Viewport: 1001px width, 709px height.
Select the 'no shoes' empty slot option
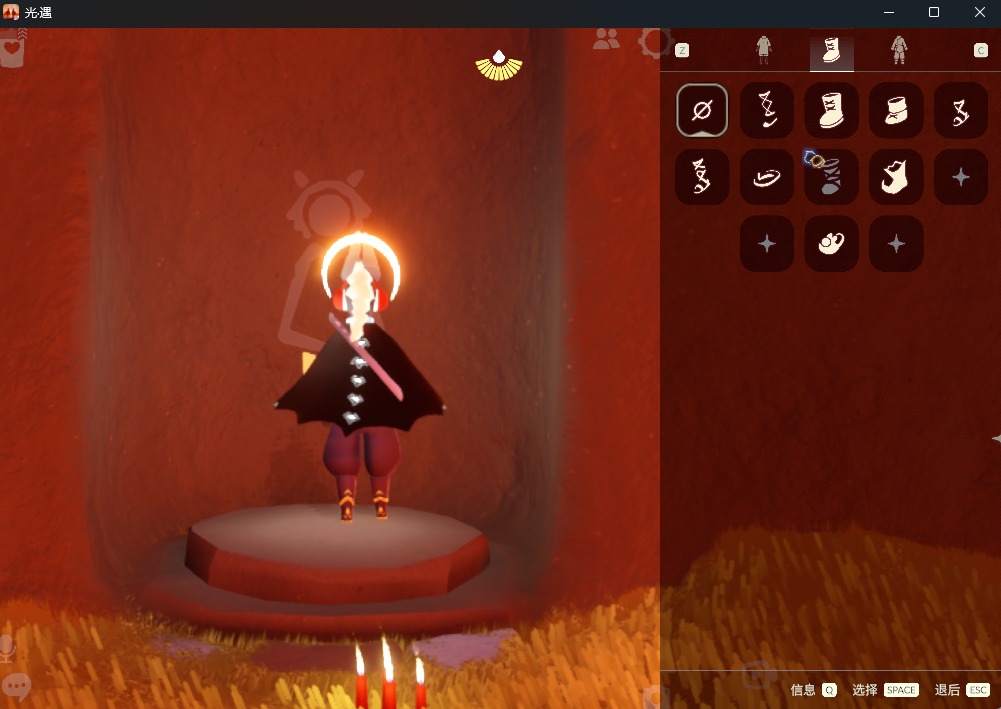coord(702,110)
